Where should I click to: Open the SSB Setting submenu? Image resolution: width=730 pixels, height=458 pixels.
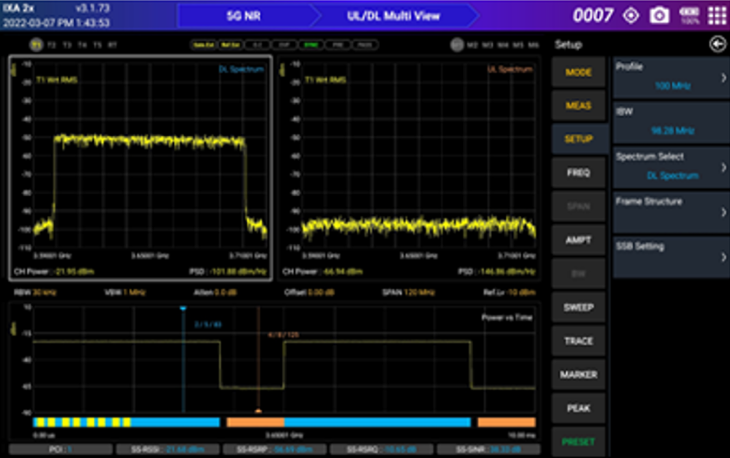coord(671,256)
